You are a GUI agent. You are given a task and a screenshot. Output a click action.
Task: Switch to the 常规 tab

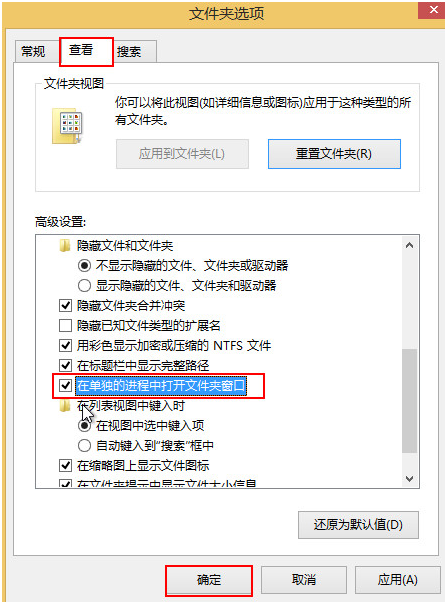pyautogui.click(x=34, y=51)
